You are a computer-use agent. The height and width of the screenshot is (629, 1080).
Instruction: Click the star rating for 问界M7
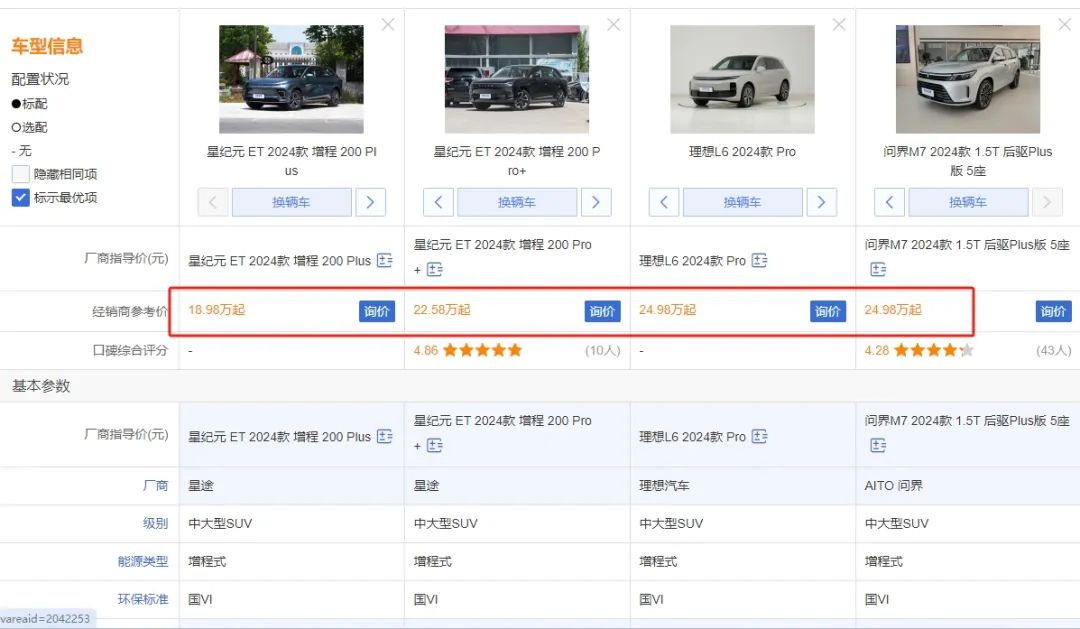(934, 350)
